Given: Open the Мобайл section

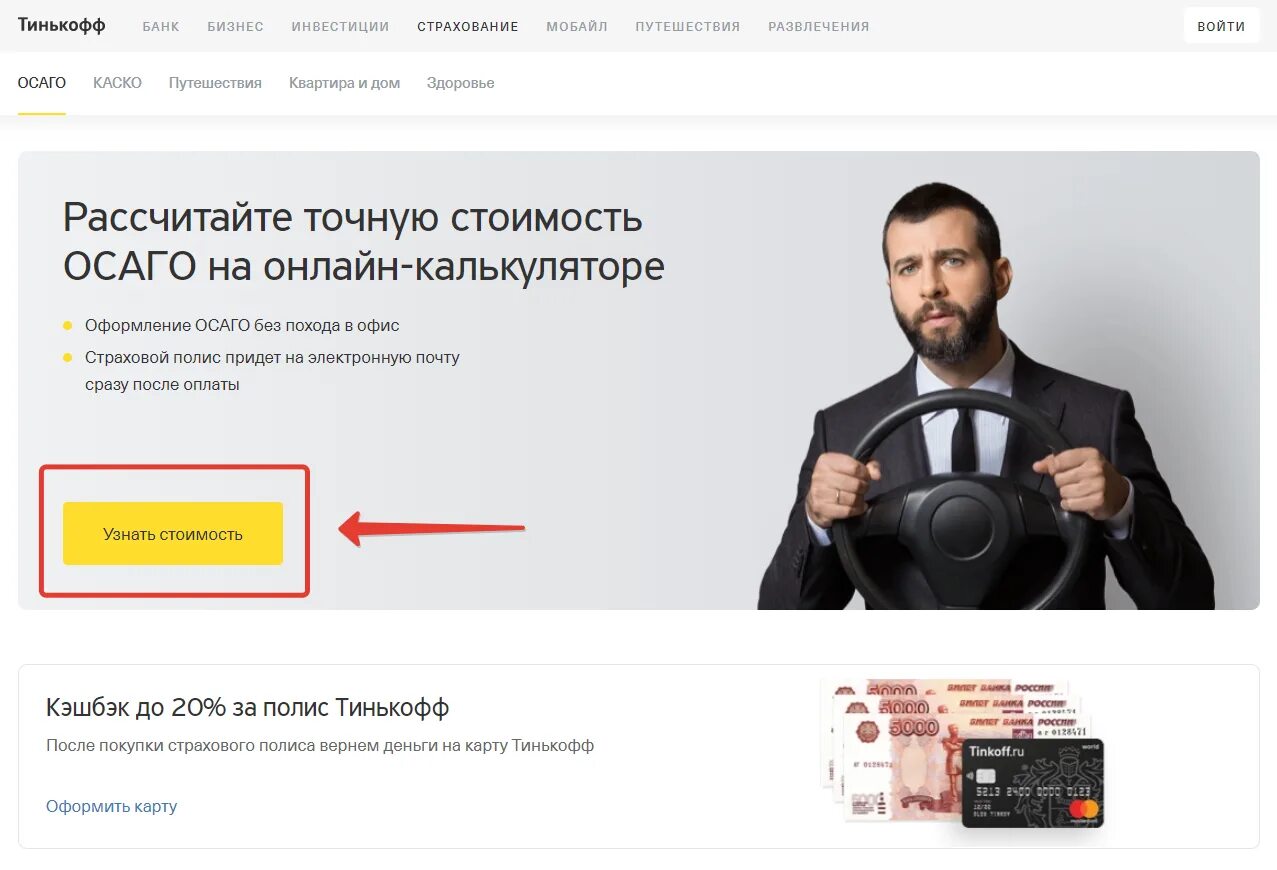Looking at the screenshot, I should (577, 27).
